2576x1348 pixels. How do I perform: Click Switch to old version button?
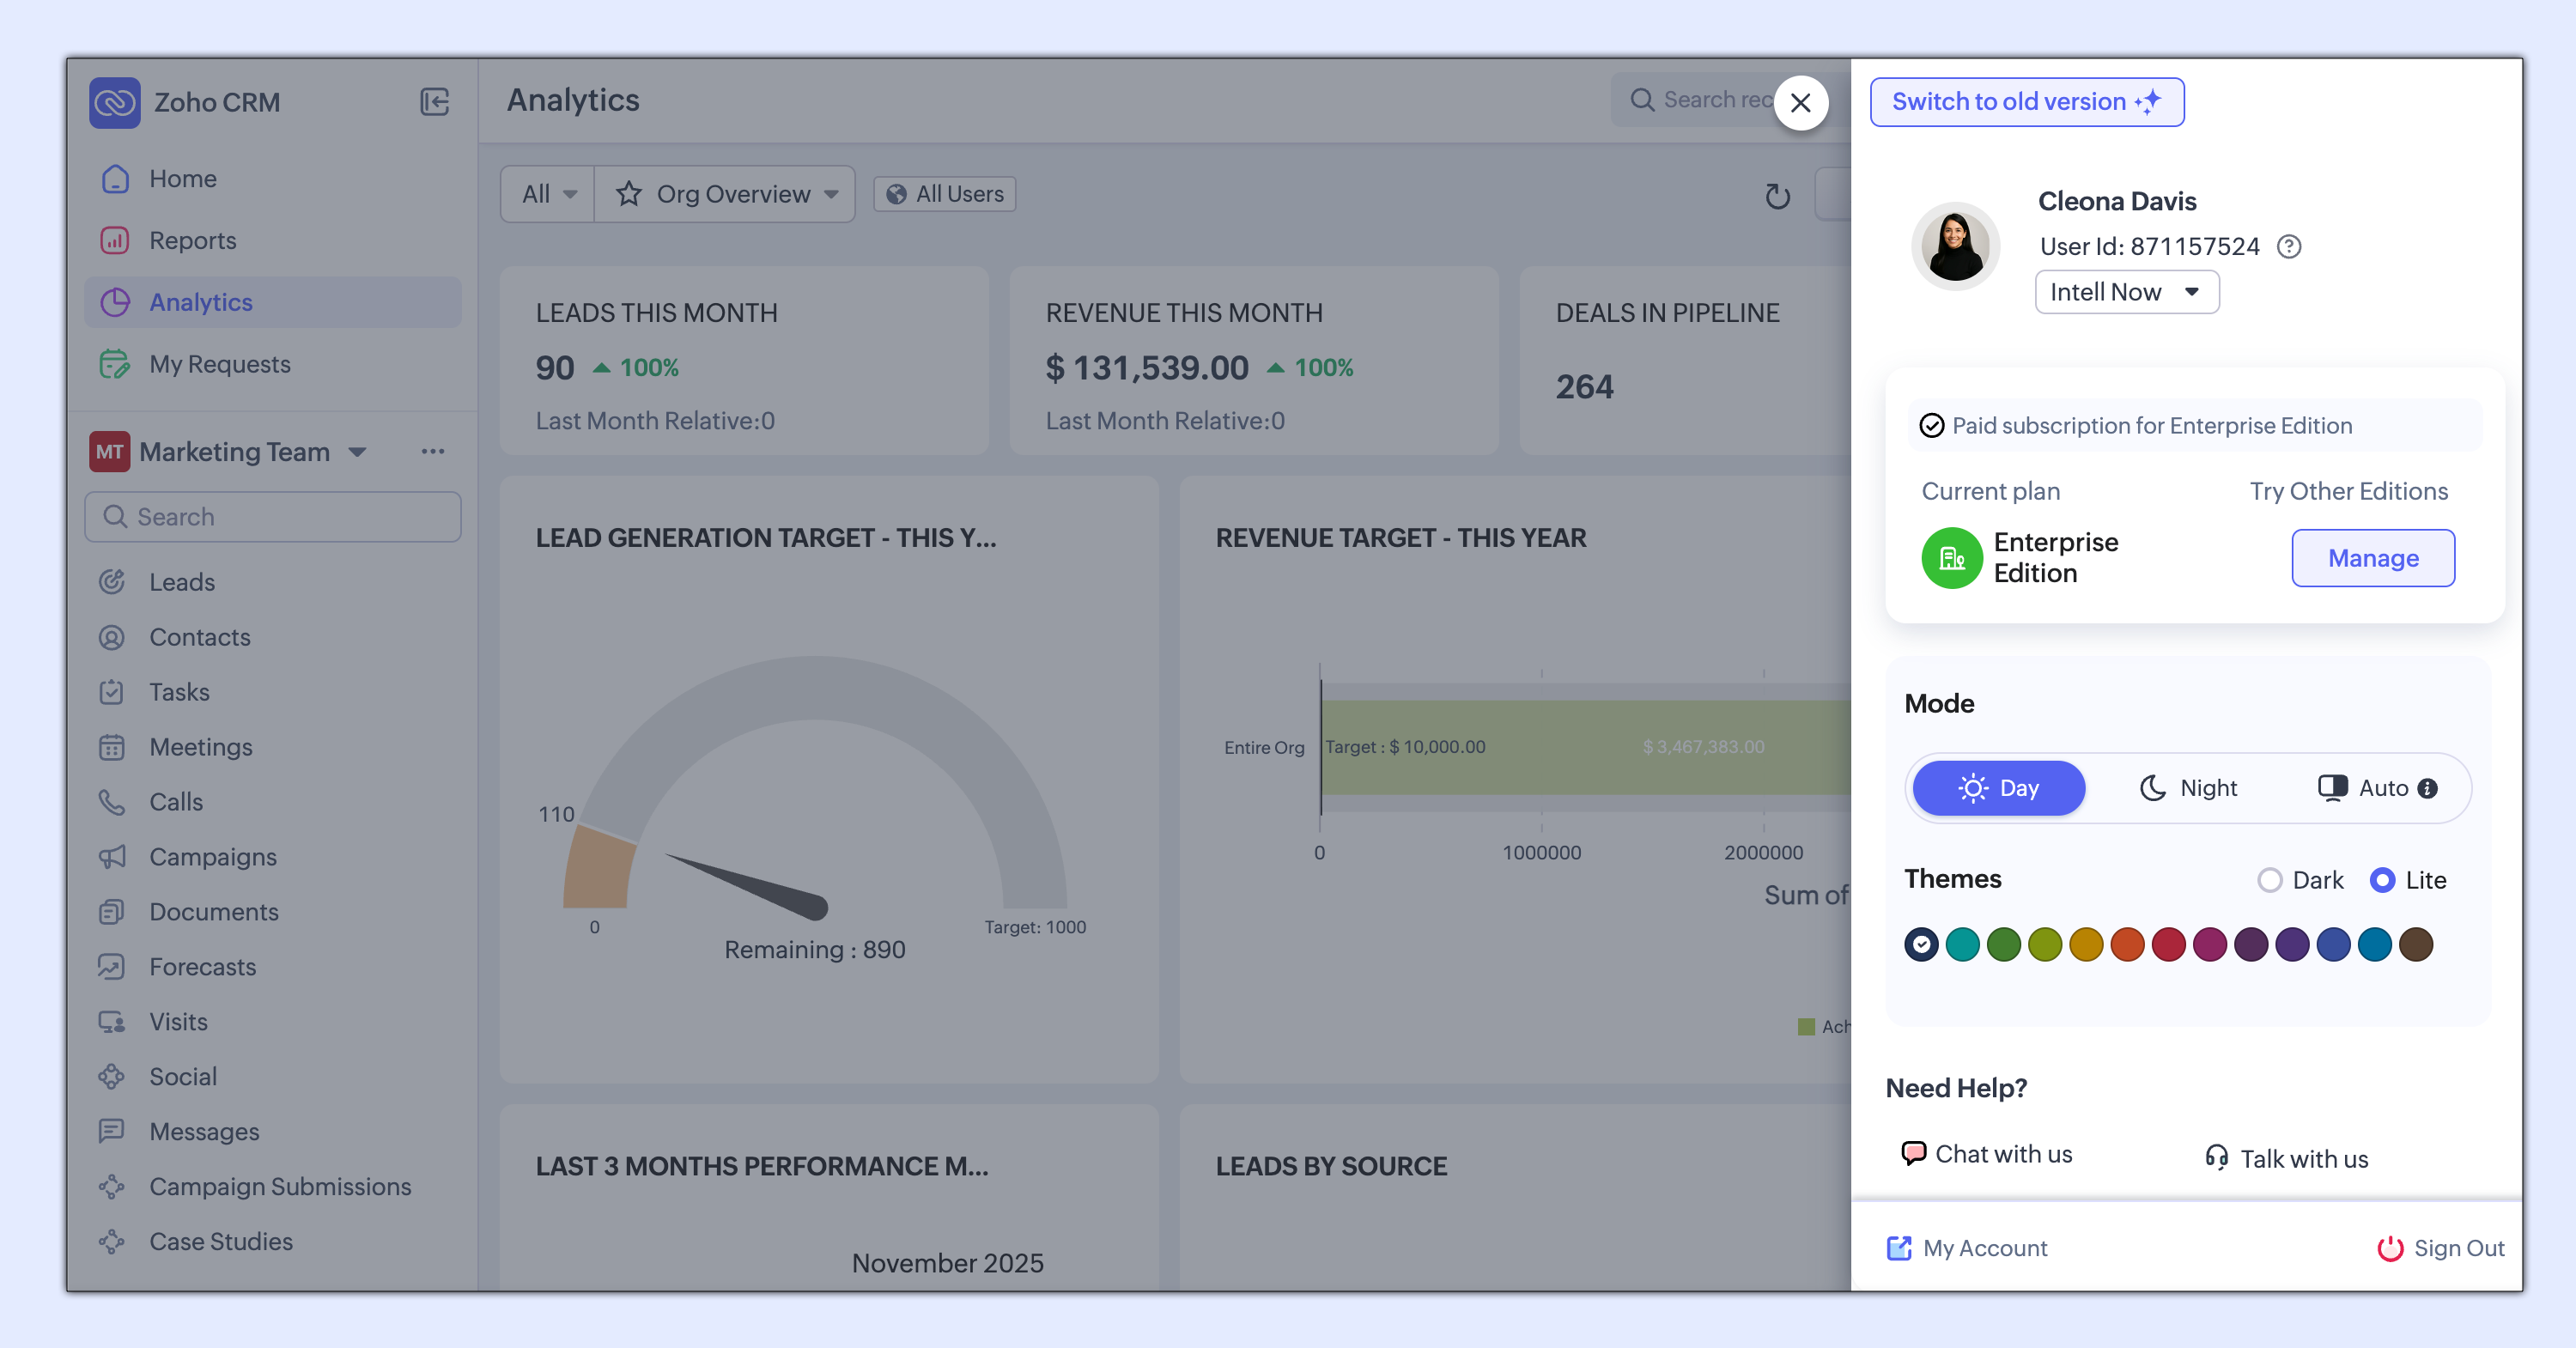tap(2026, 102)
